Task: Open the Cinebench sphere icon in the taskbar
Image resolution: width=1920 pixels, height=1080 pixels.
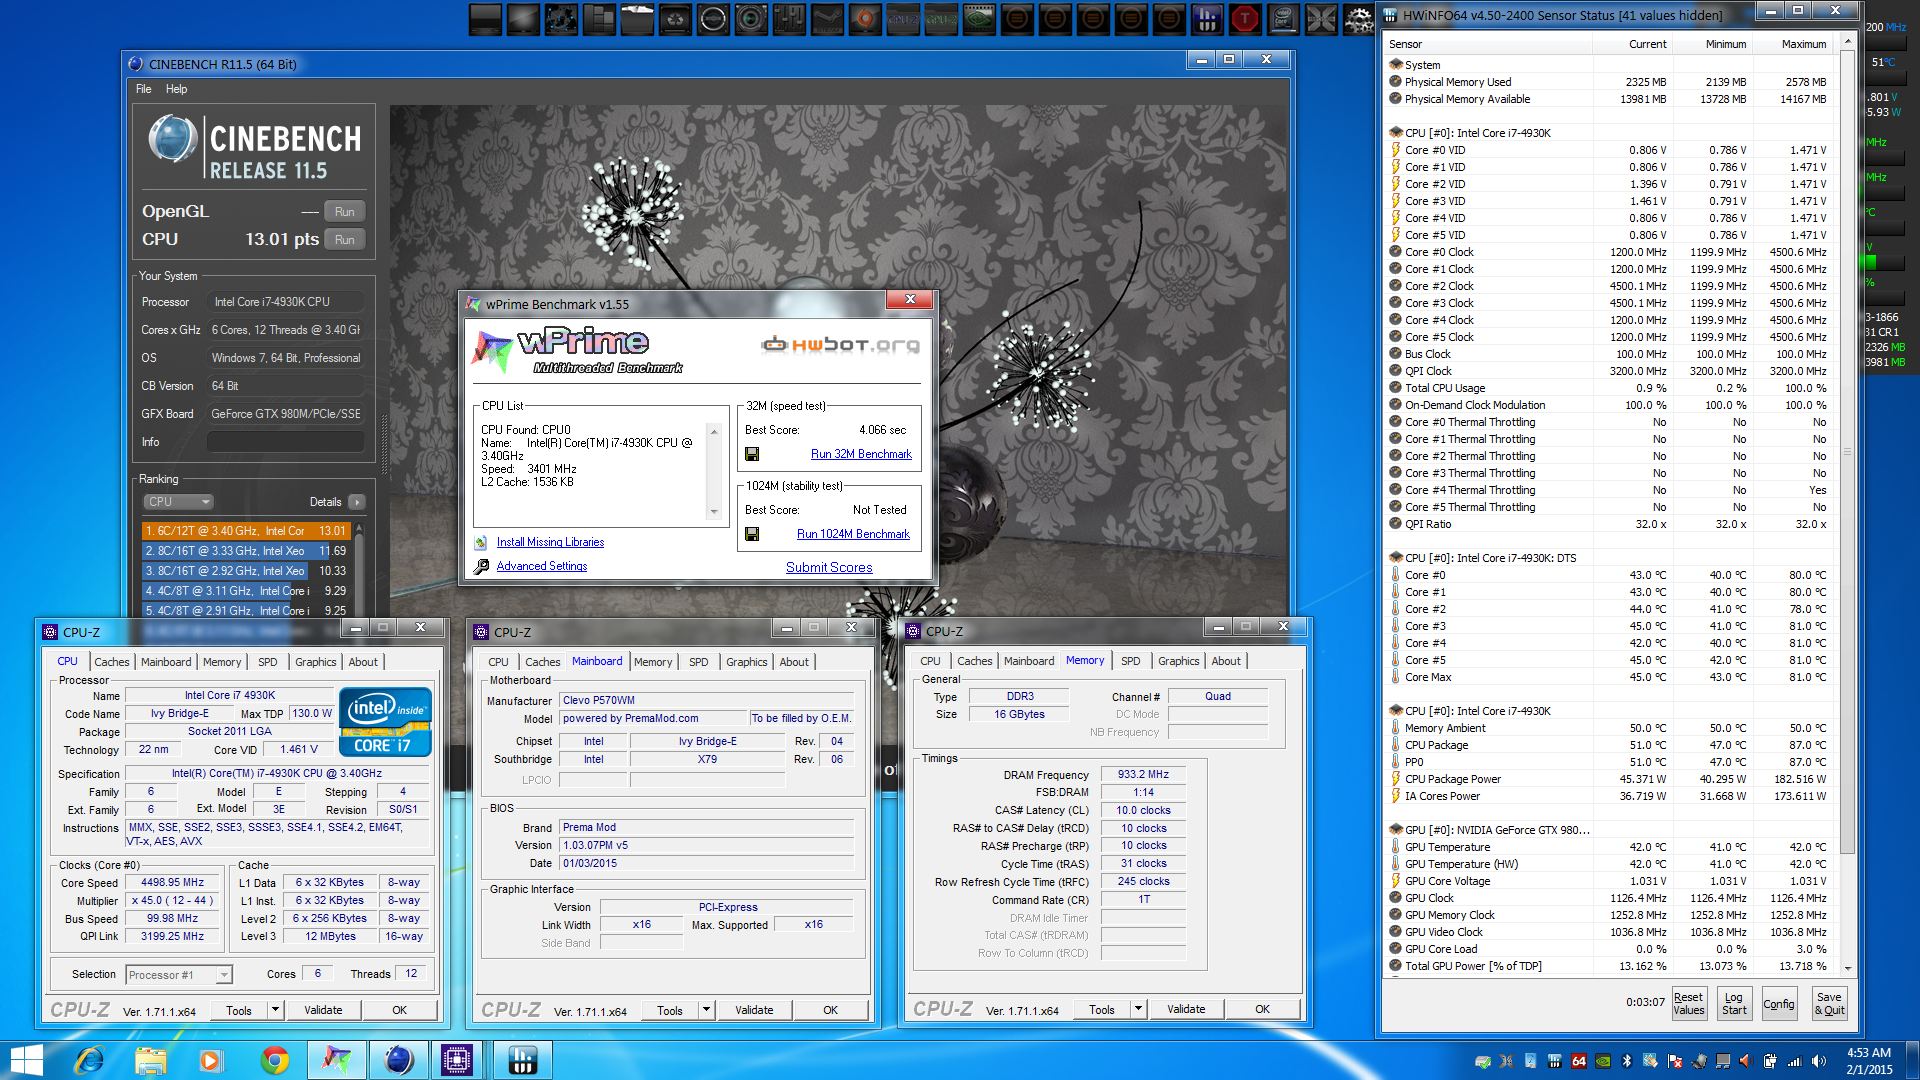Action: pos(398,1060)
